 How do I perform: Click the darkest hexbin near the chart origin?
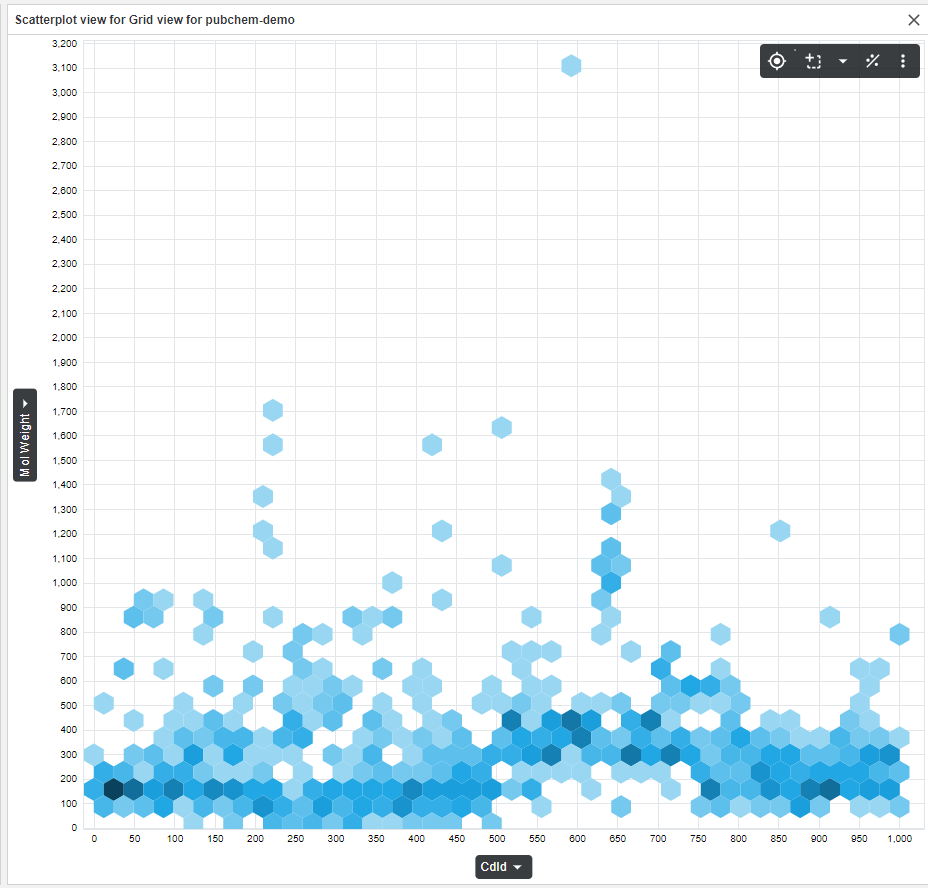coord(113,789)
